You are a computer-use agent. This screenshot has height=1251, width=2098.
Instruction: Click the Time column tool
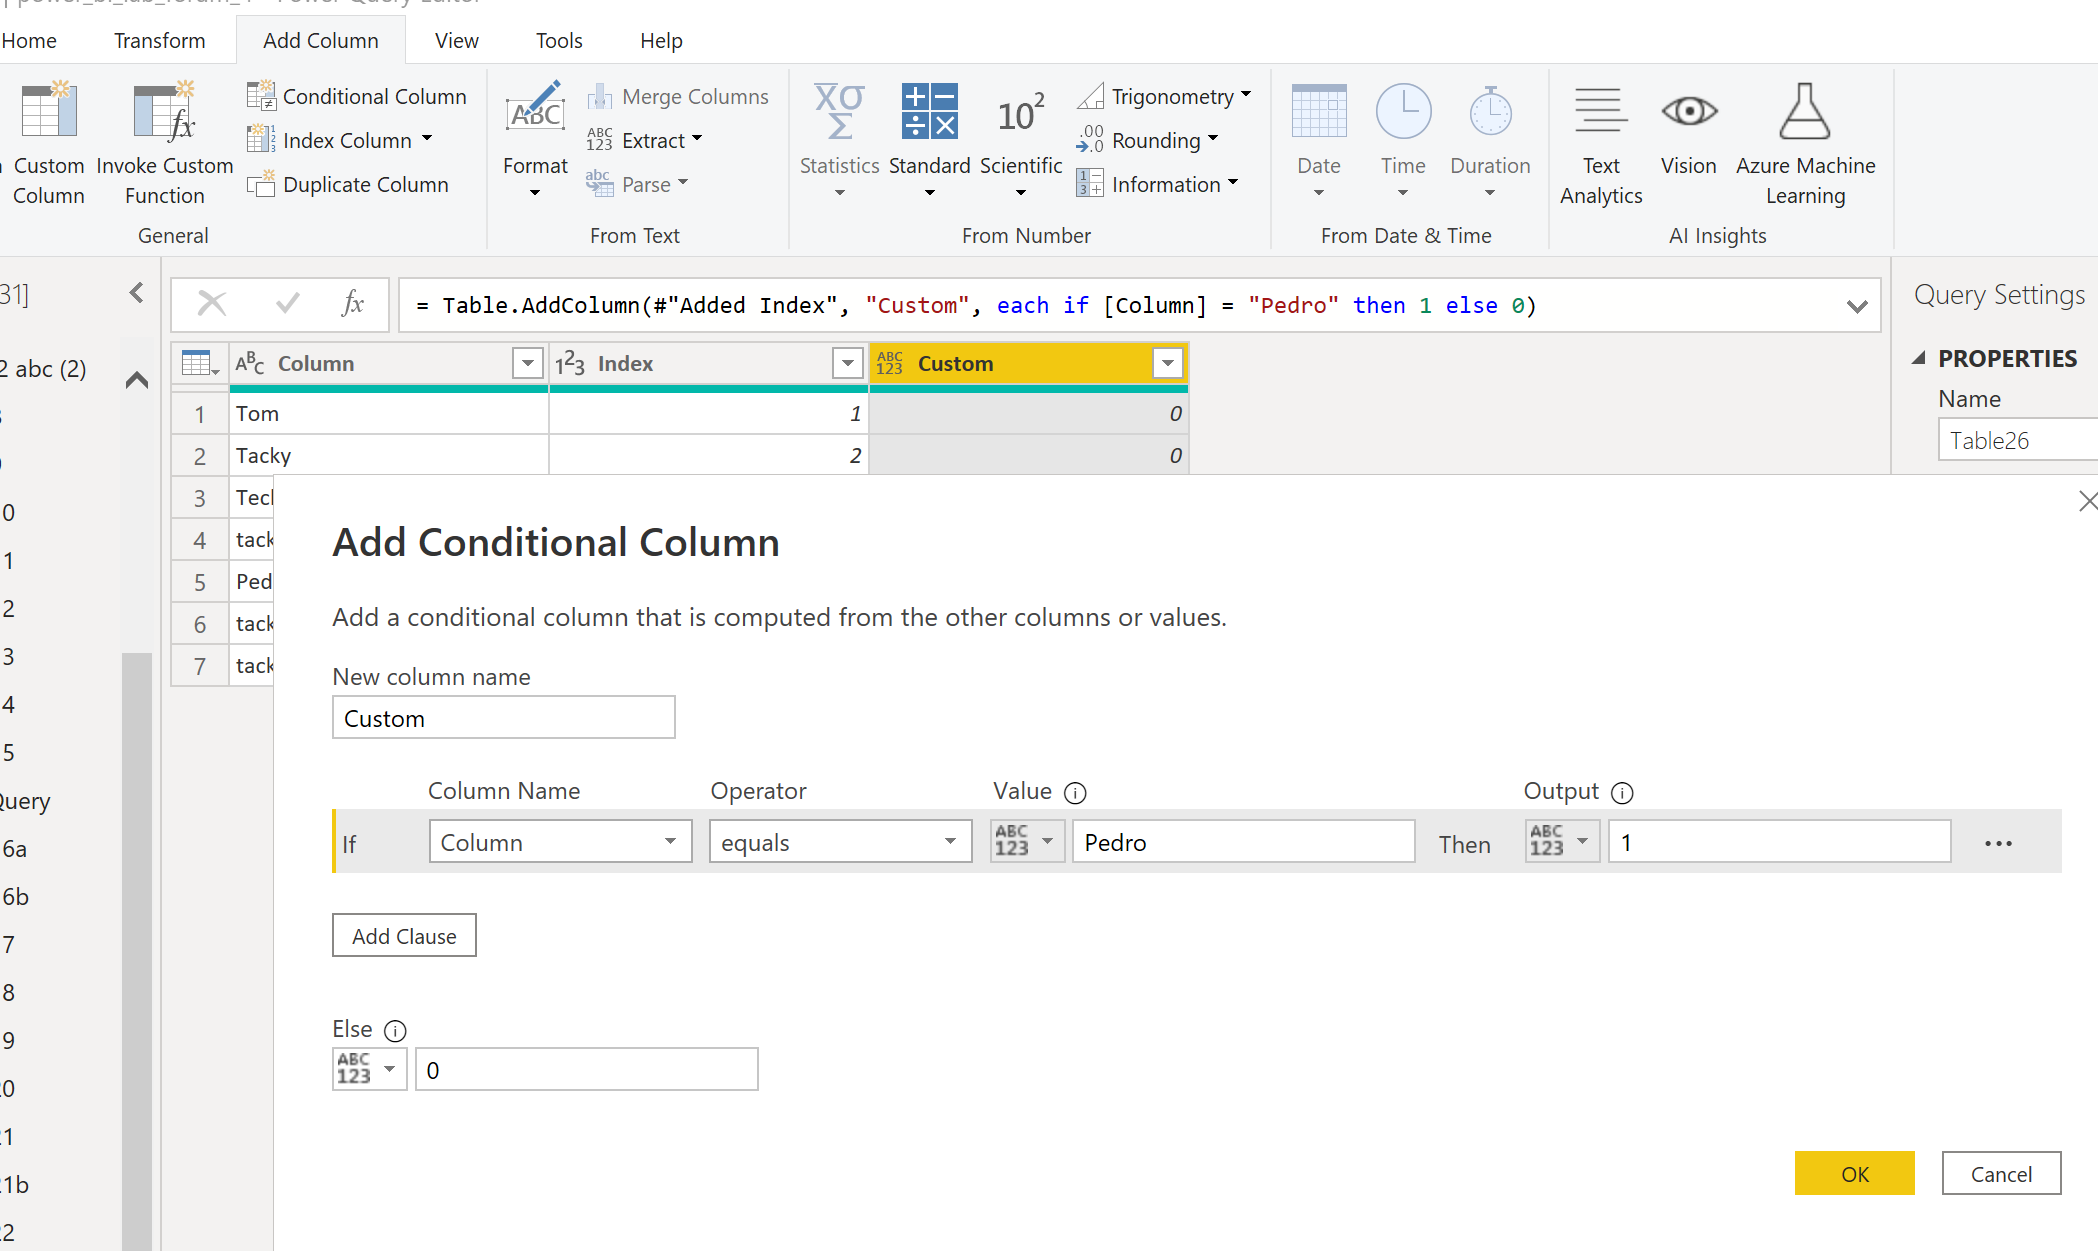1403,140
